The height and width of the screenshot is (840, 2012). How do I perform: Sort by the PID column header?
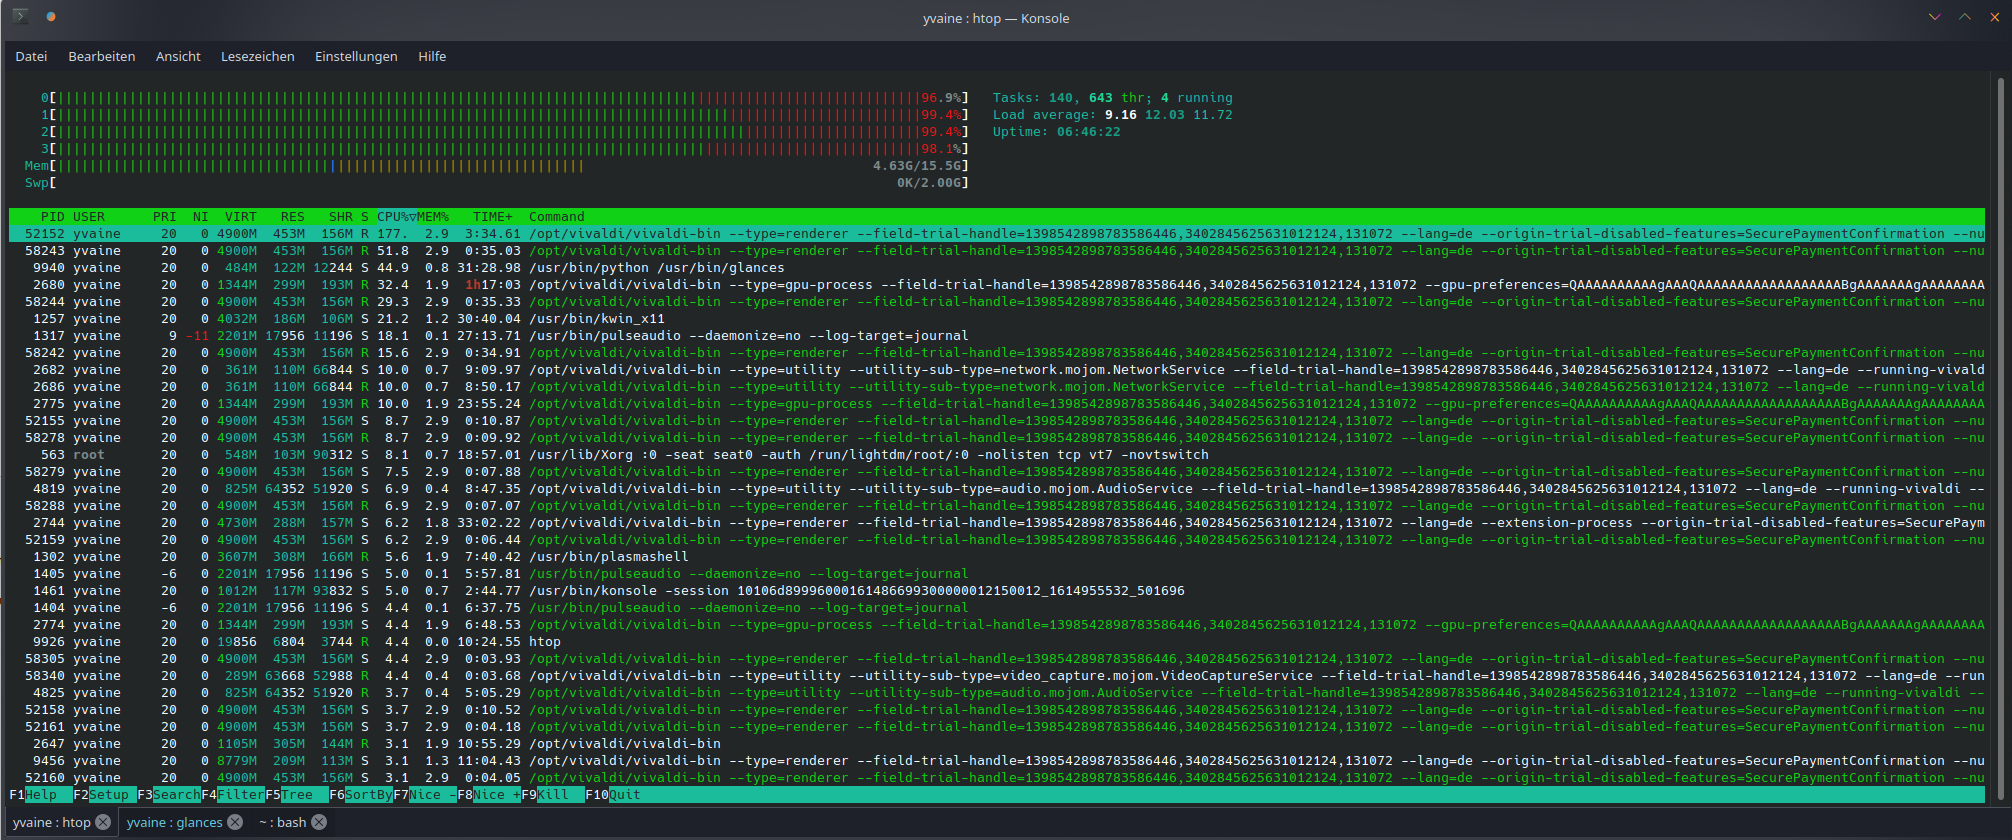[52, 217]
